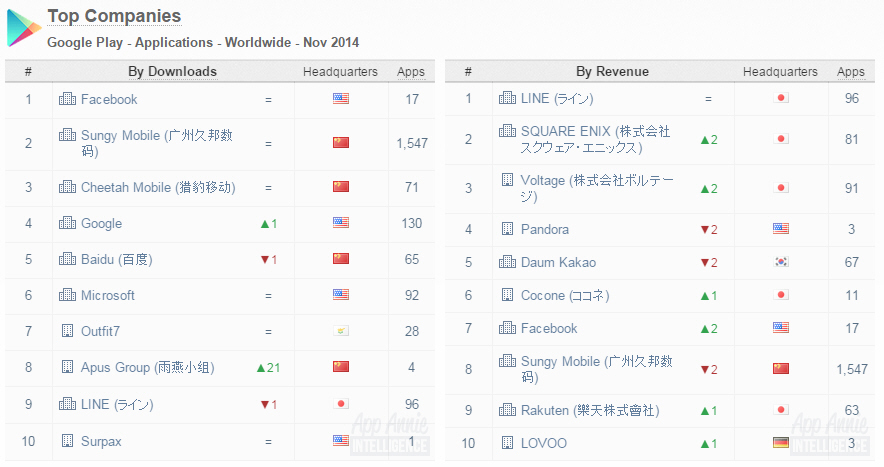The image size is (884, 467).
Task: Open the Surpax company link
Action: [101, 442]
